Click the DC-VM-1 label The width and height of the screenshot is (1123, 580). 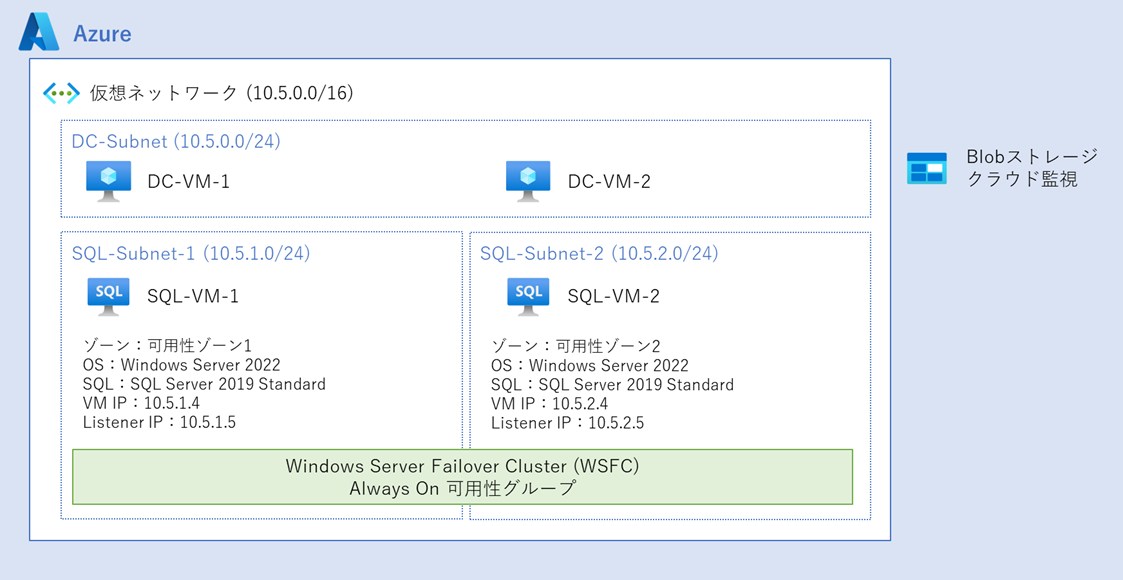pos(188,182)
